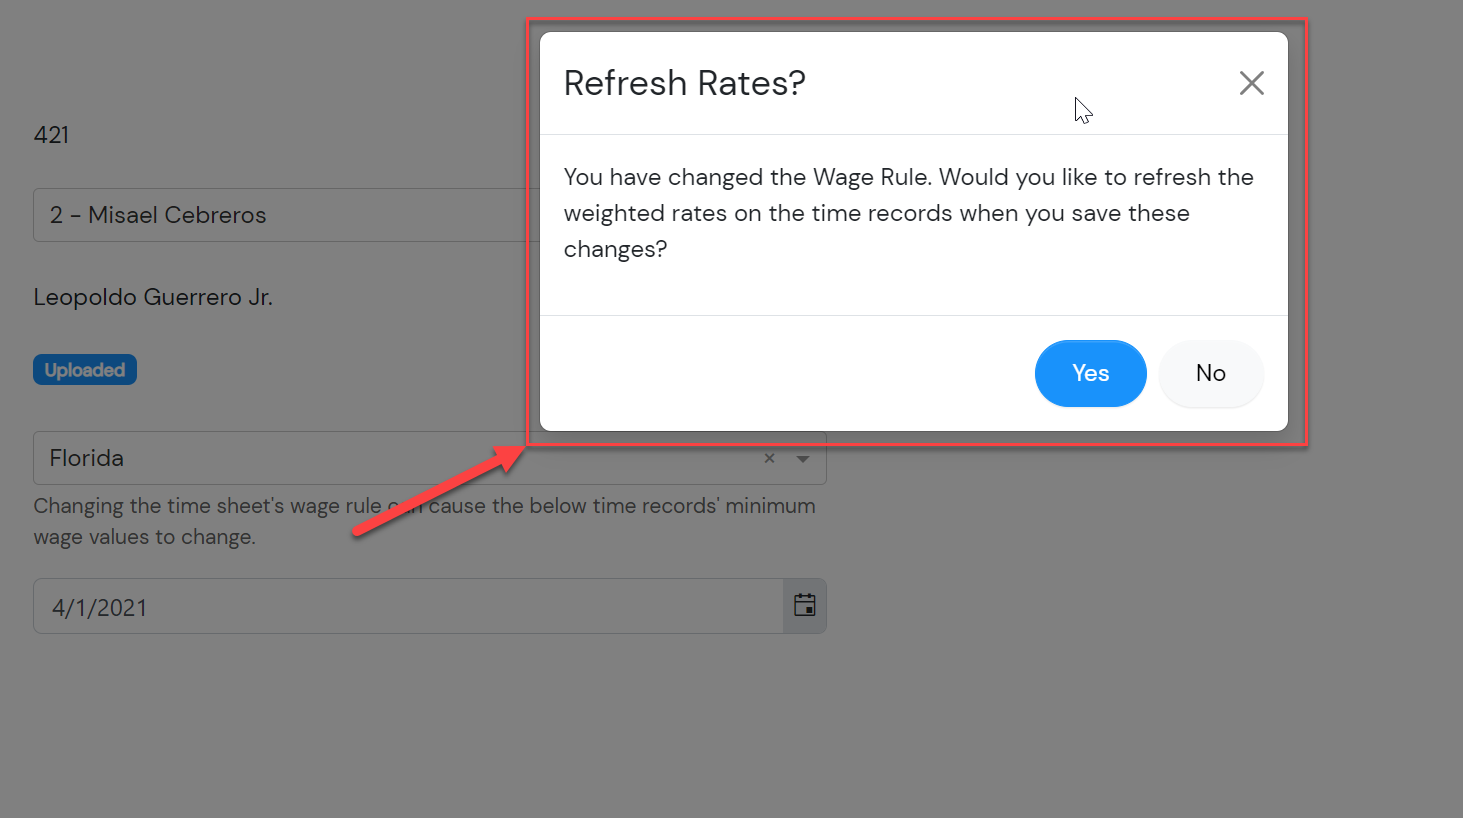Click the Uploaded status badge
Viewport: 1463px width, 818px height.
click(x=85, y=370)
